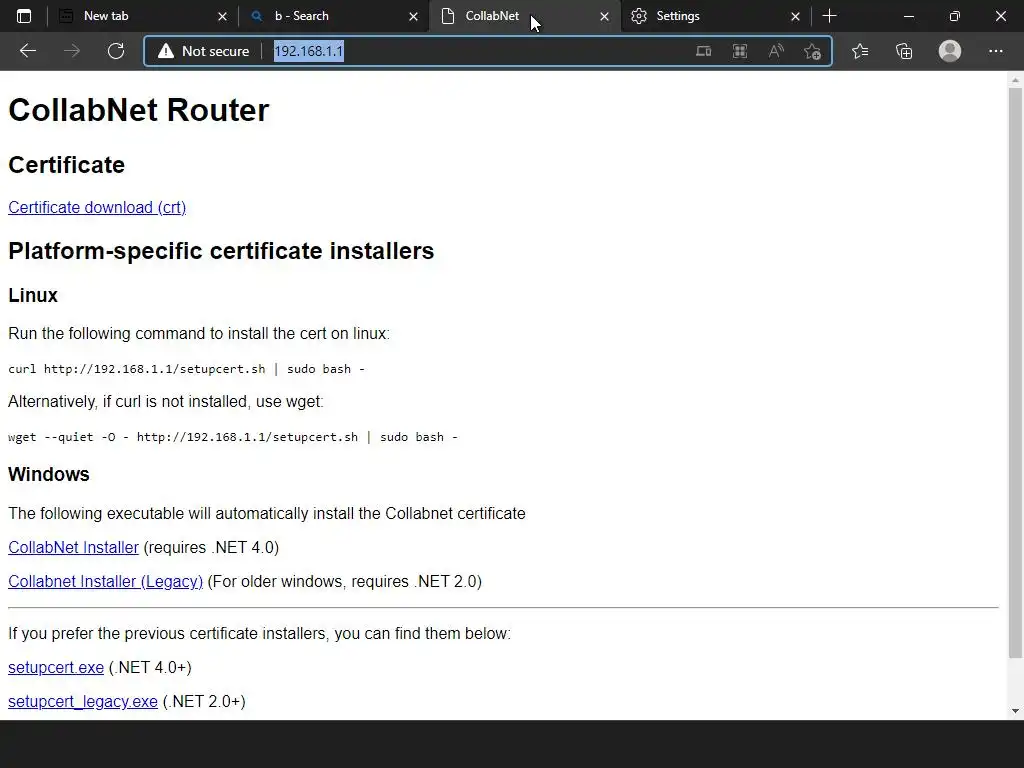Switch to the b - Search tab
The height and width of the screenshot is (768, 1024).
click(x=333, y=16)
